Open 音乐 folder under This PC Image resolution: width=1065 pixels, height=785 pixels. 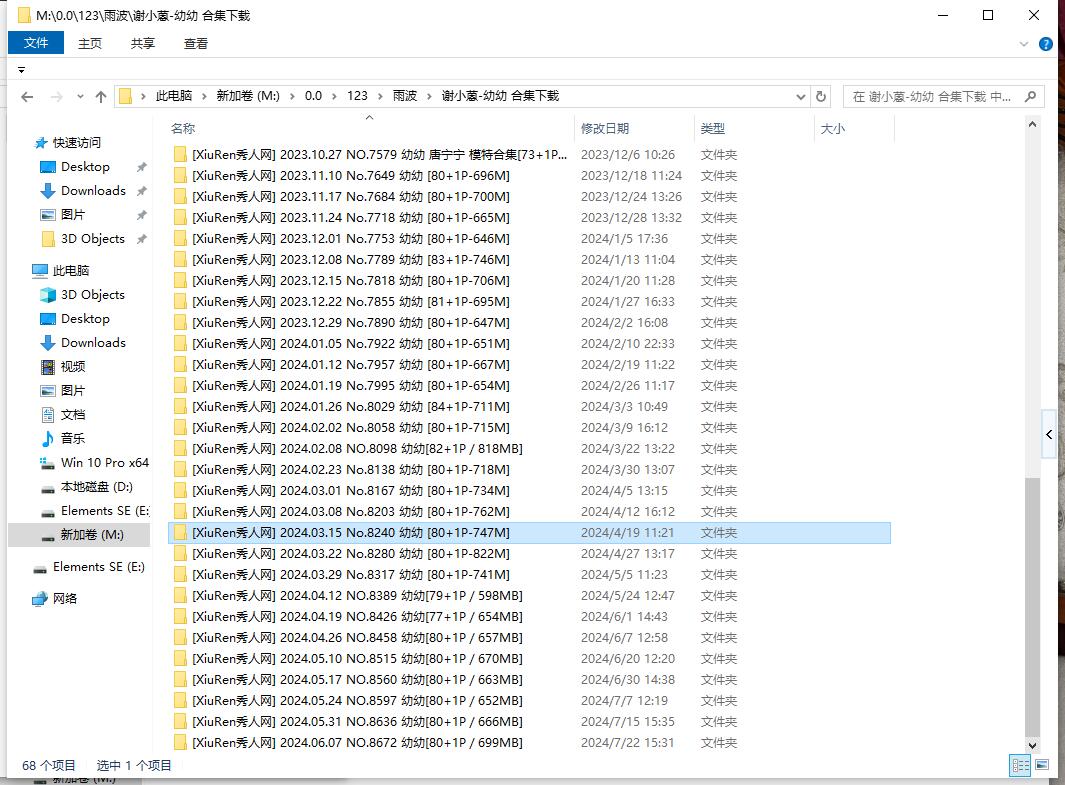pyautogui.click(x=73, y=439)
